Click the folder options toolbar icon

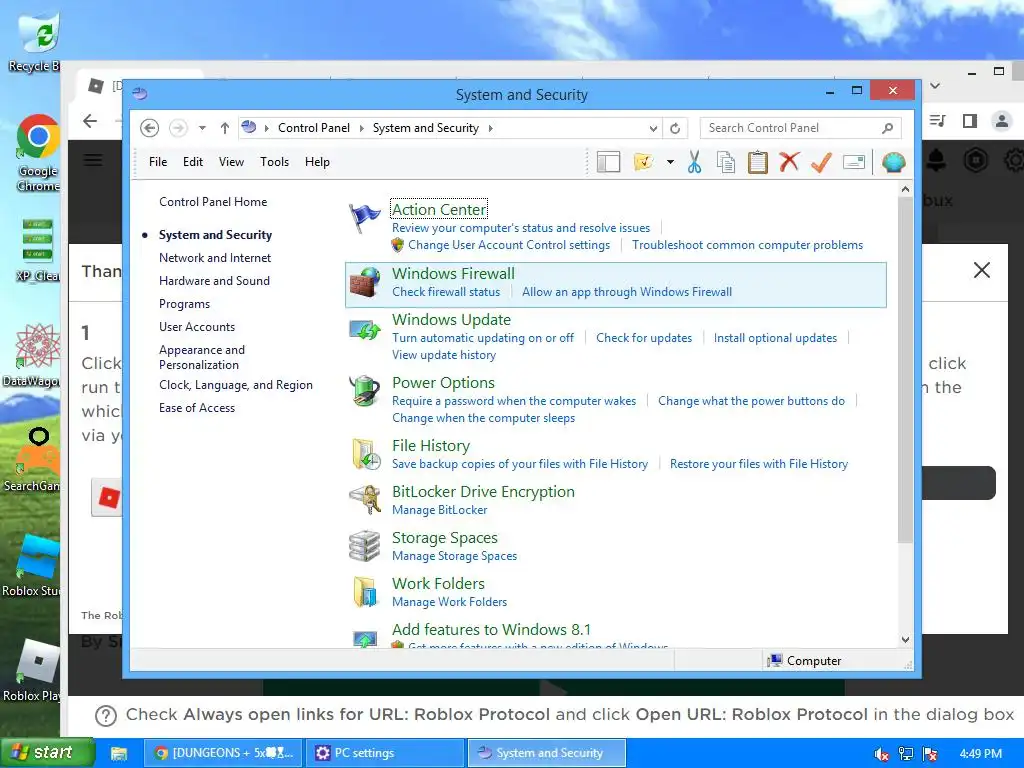pos(643,162)
